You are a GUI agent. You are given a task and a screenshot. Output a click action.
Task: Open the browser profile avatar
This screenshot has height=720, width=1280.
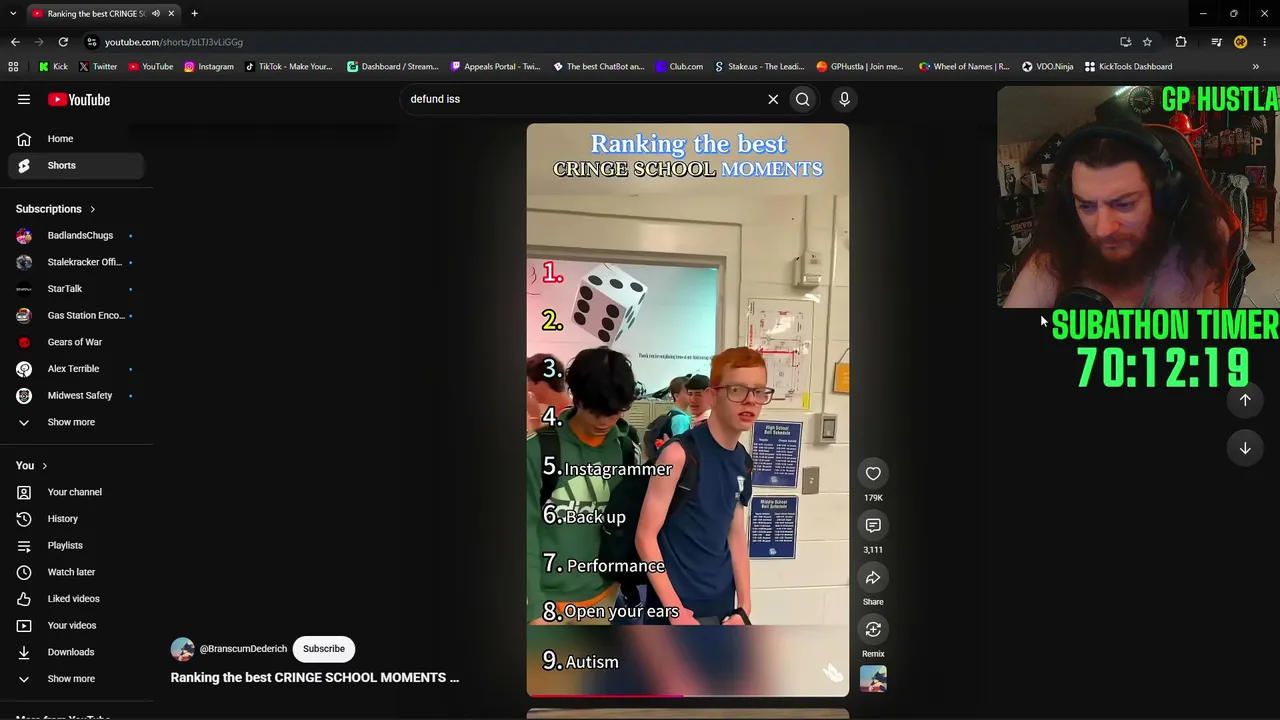click(1240, 42)
